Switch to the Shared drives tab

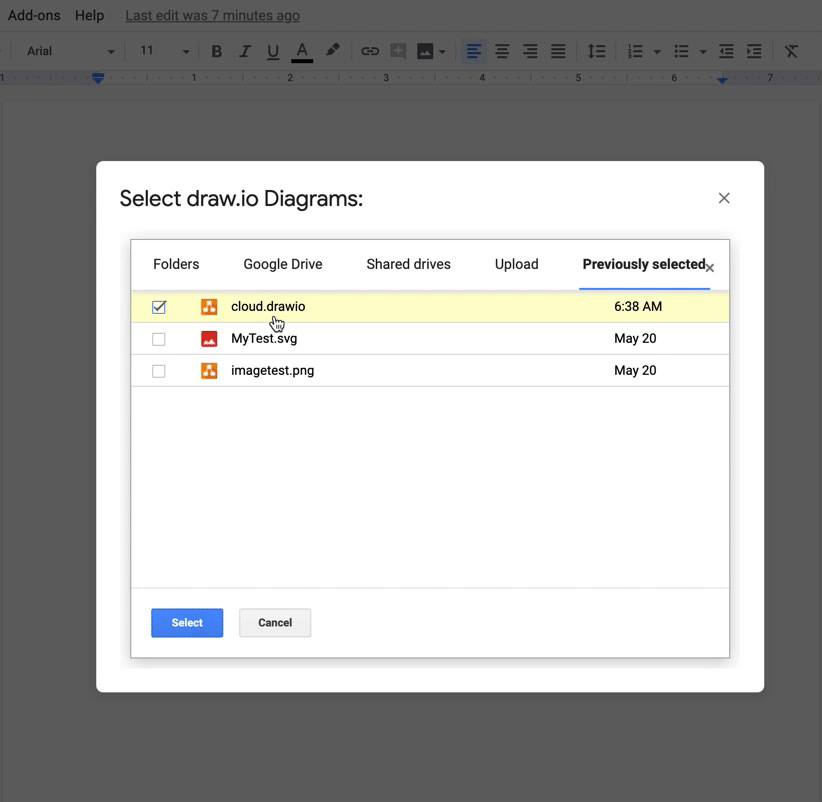pyautogui.click(x=408, y=264)
